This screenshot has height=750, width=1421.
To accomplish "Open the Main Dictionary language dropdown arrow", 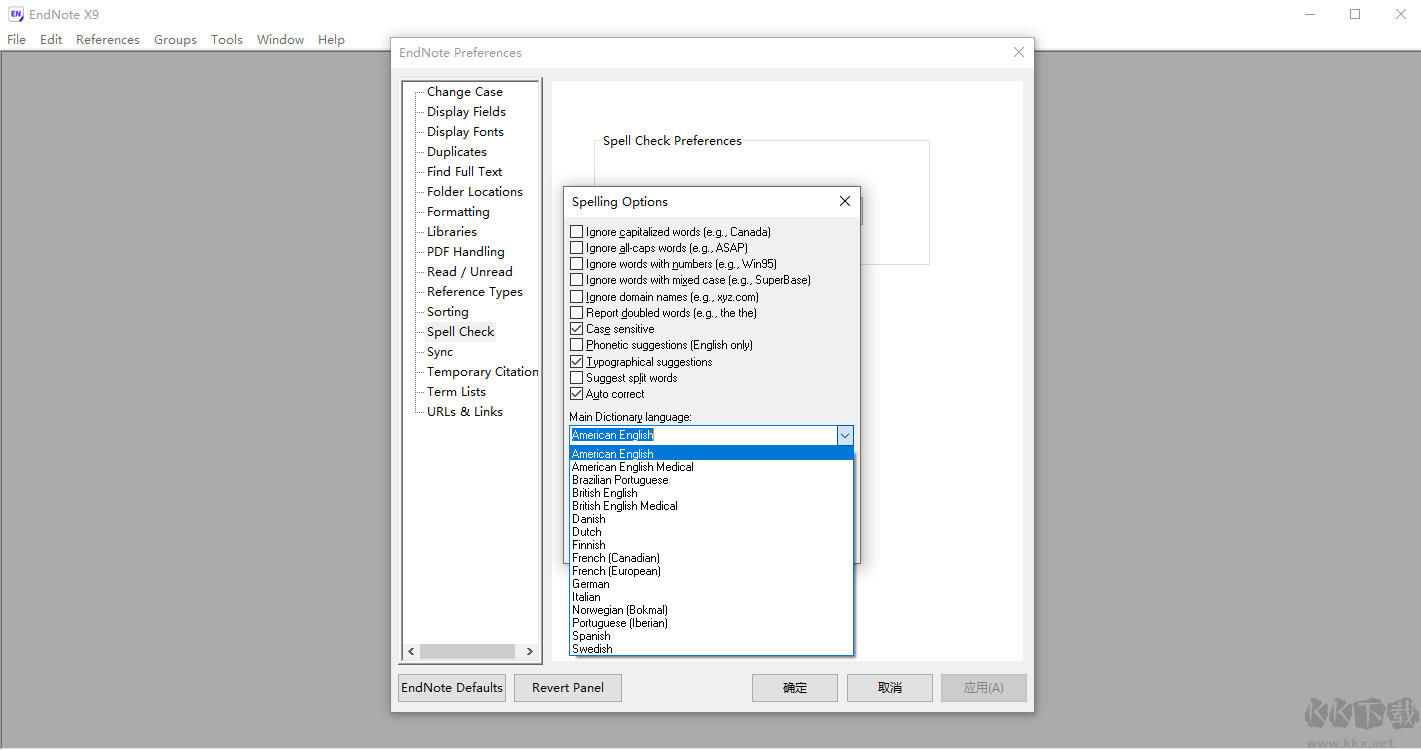I will coord(845,435).
